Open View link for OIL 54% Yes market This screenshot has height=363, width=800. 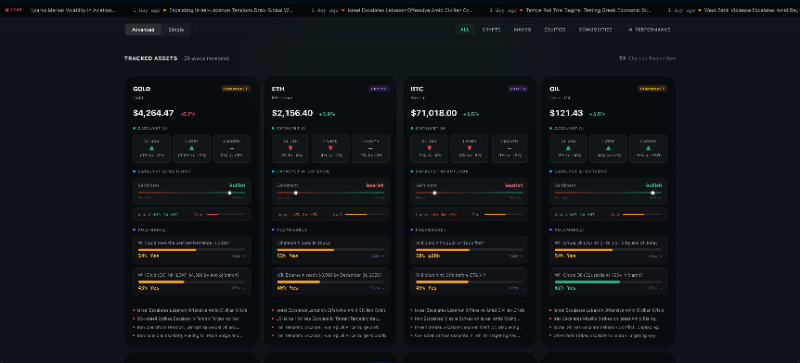pyautogui.click(x=655, y=256)
